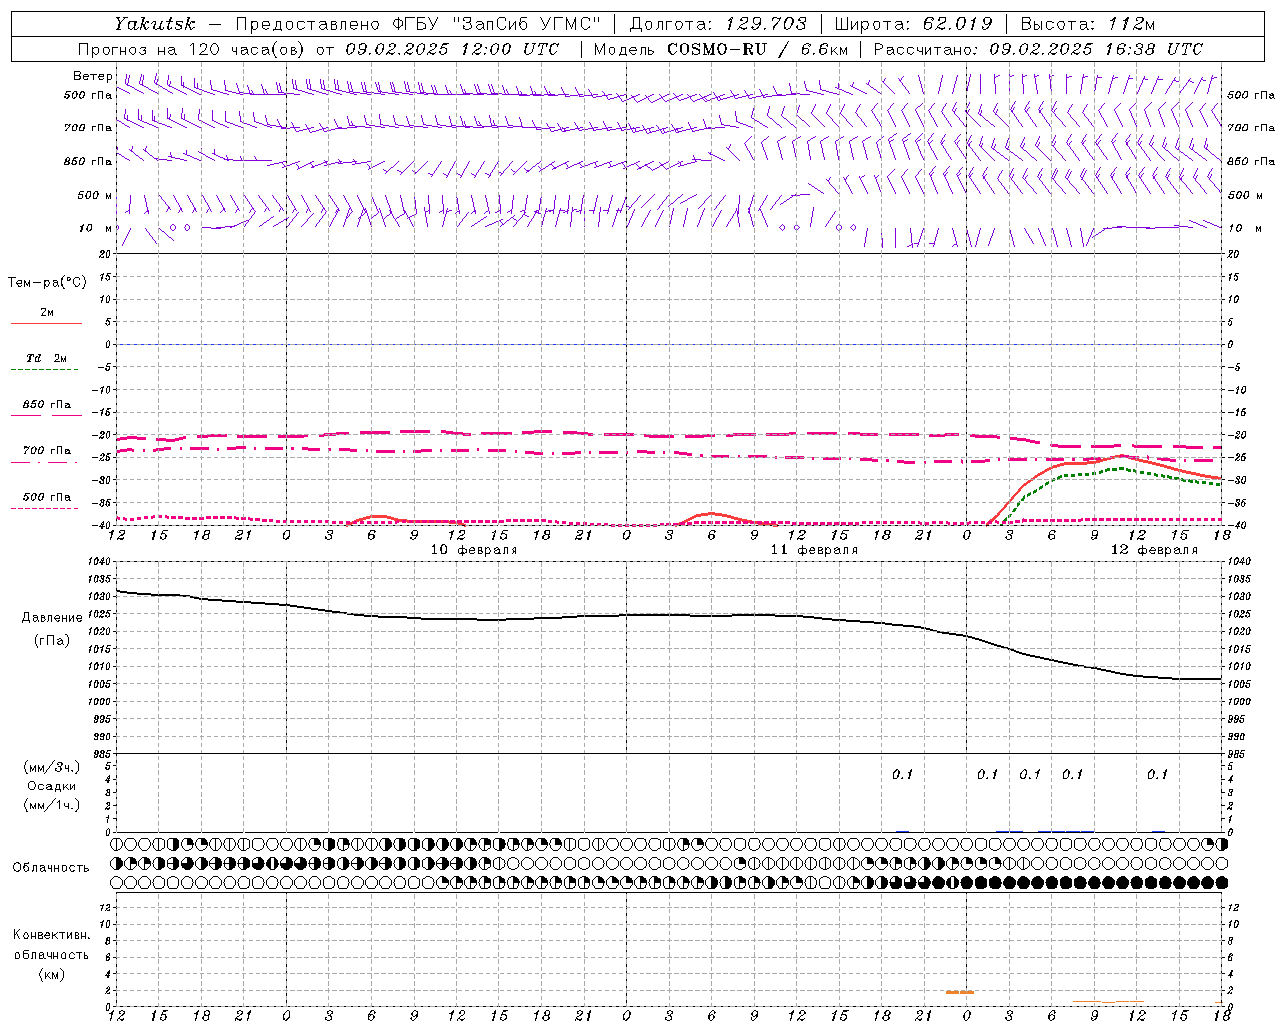The image size is (1280, 1024).
Task: Click the orange convective cloud bar near hour 0
Action: pyautogui.click(x=960, y=992)
